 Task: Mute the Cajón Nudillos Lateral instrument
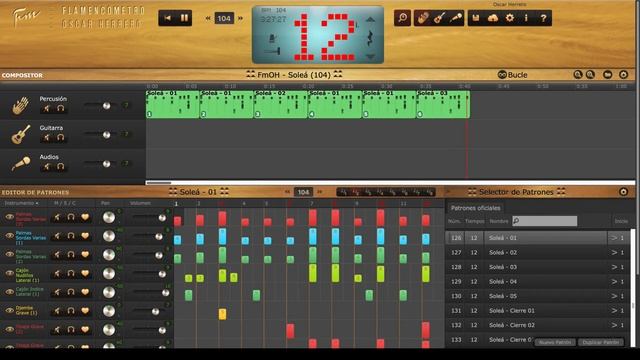pyautogui.click(x=57, y=273)
